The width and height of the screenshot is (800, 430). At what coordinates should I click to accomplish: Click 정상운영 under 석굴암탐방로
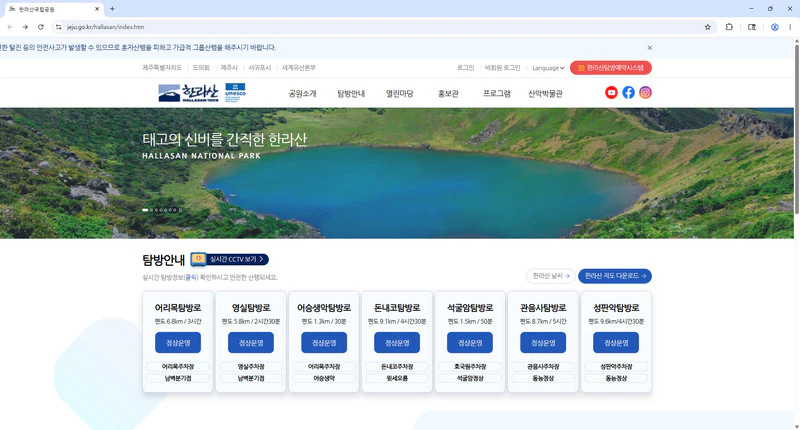click(x=470, y=343)
